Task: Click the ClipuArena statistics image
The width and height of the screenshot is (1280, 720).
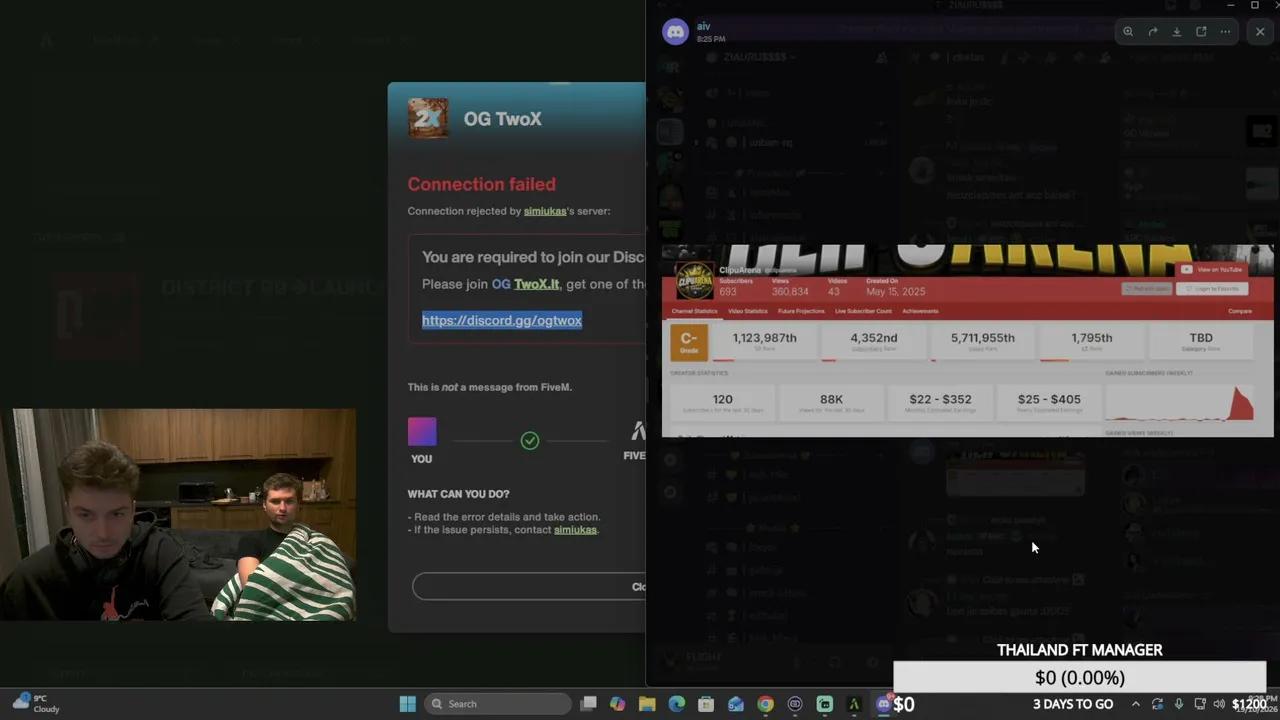Action: (x=967, y=340)
